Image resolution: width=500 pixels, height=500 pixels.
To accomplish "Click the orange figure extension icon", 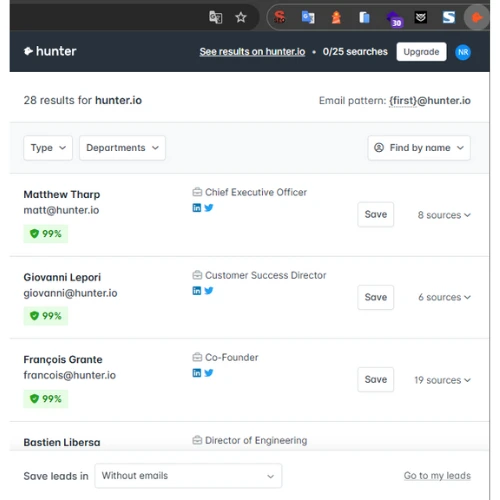I will click(x=336, y=17).
